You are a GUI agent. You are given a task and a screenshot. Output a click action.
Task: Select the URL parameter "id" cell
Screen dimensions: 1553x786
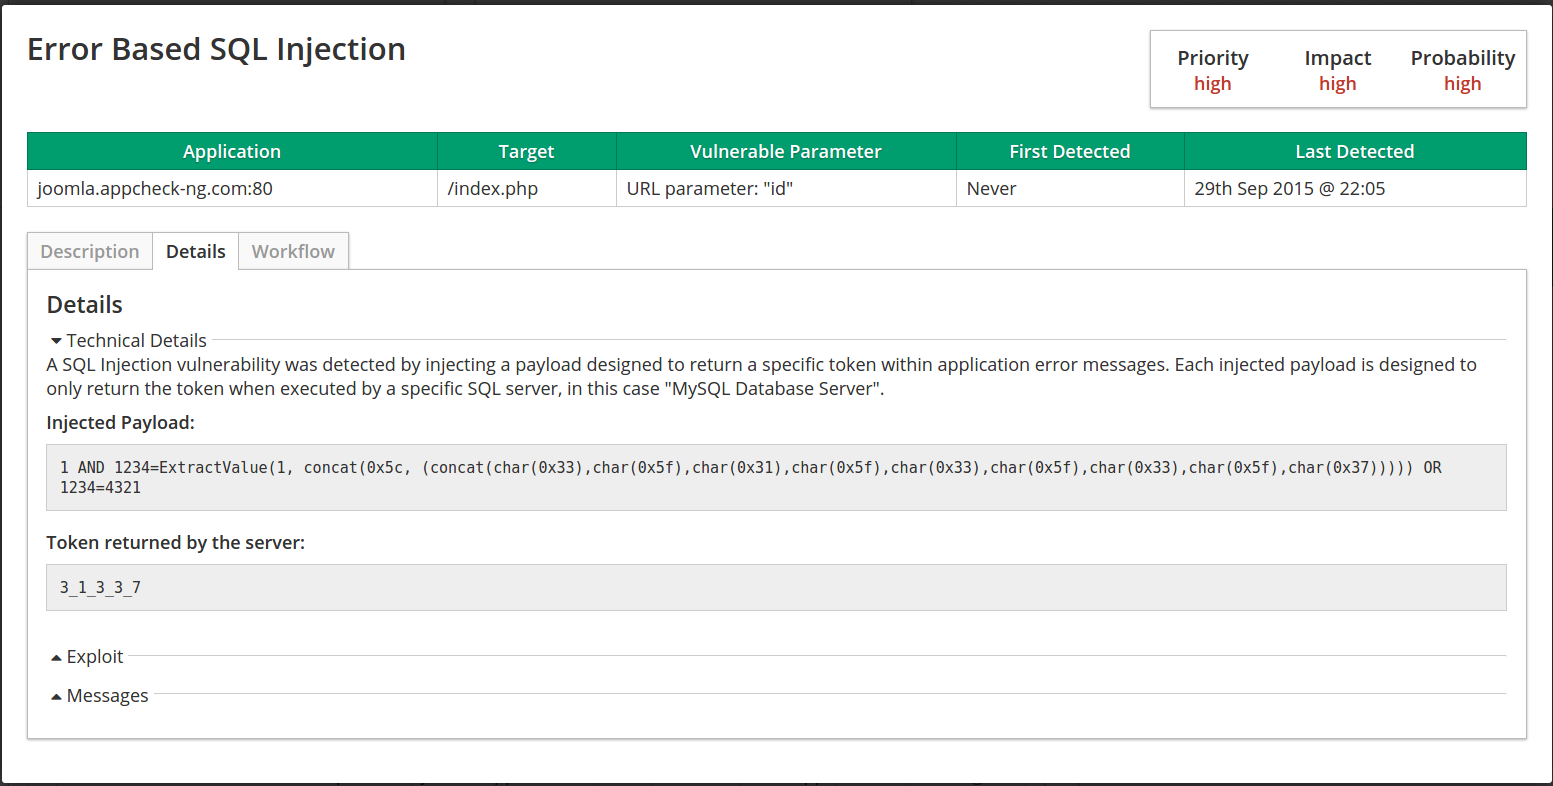(x=710, y=189)
